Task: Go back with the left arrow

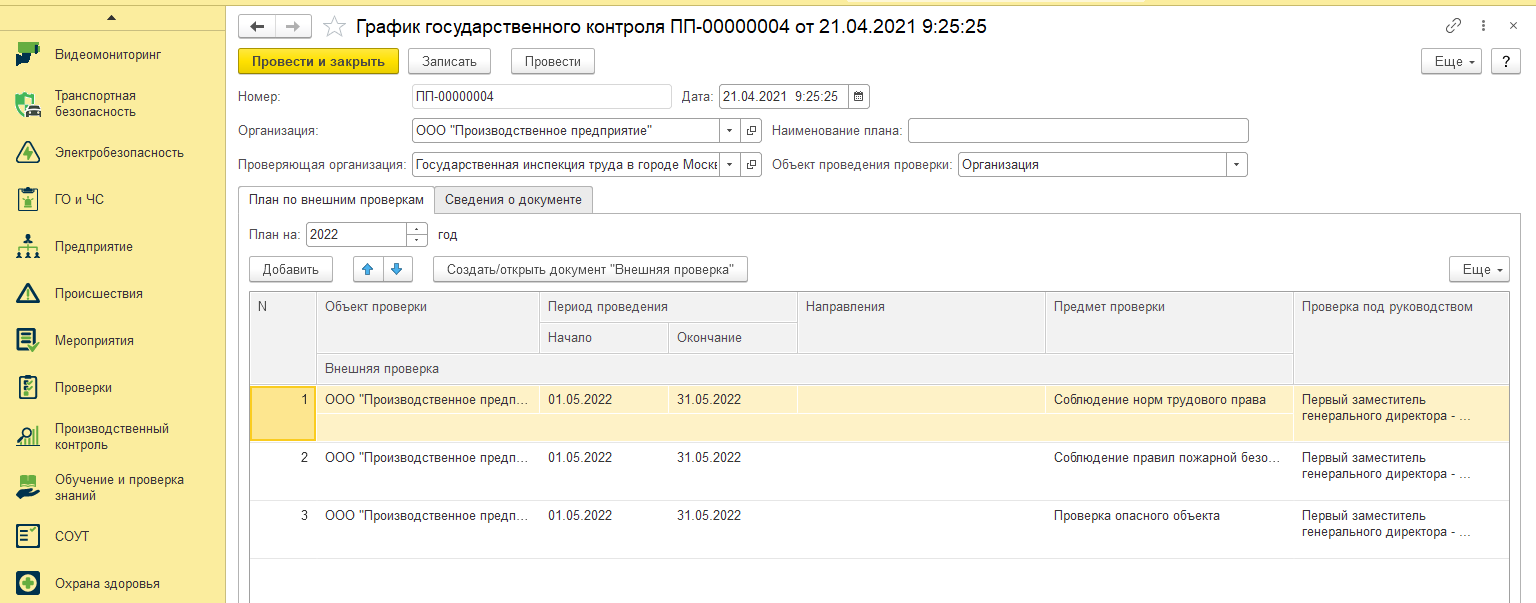Action: (257, 27)
